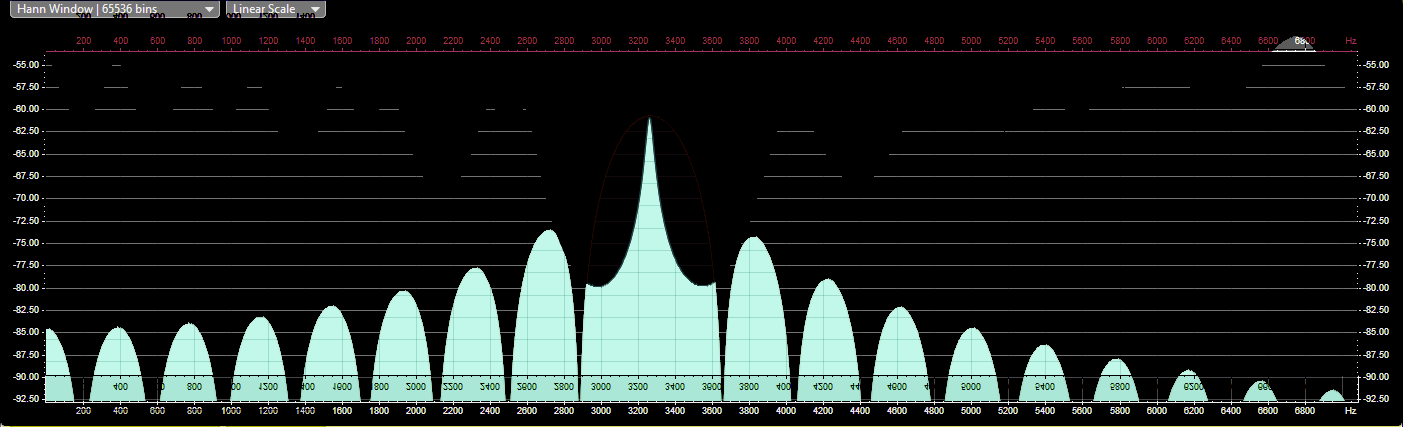This screenshot has width=1403, height=427.
Task: Click the -60.00 label on the right axis
Action: 1377,109
